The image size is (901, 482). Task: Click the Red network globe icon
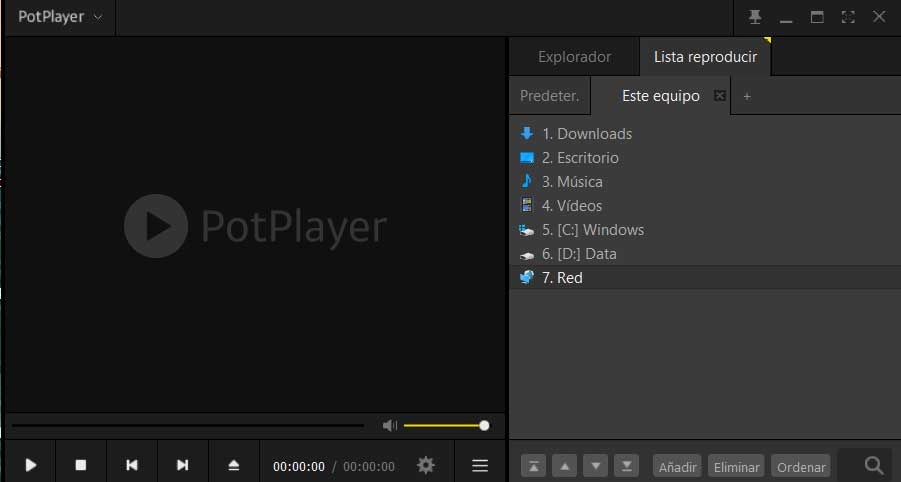click(x=526, y=277)
